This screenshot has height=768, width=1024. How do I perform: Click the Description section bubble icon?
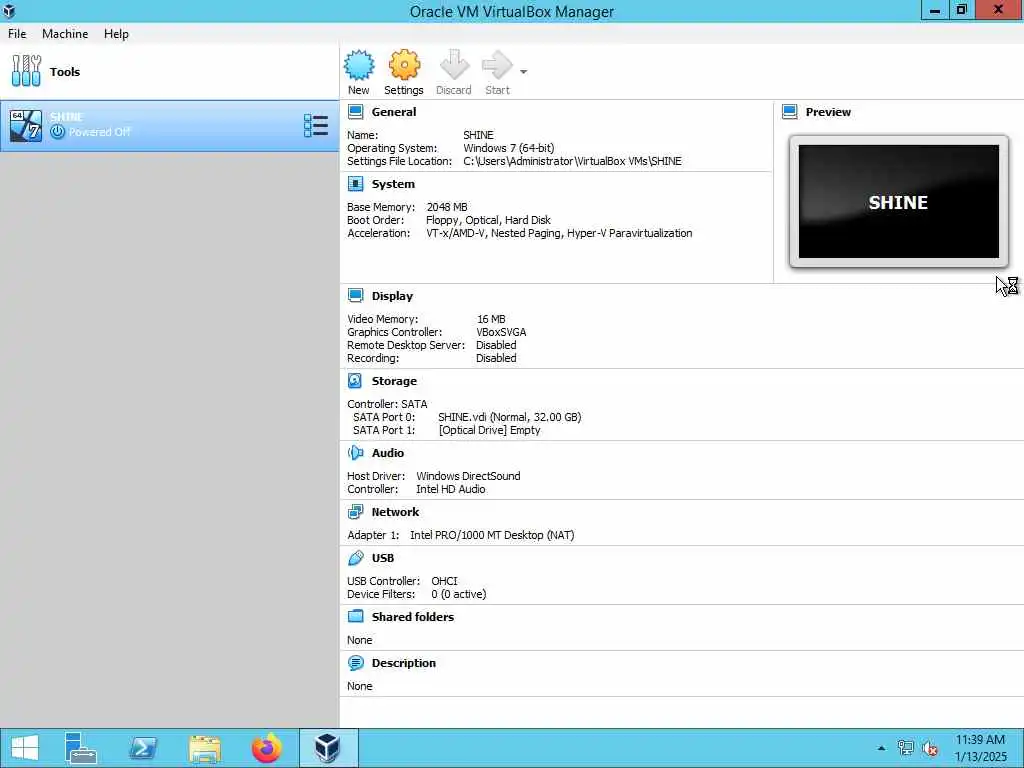coord(355,663)
